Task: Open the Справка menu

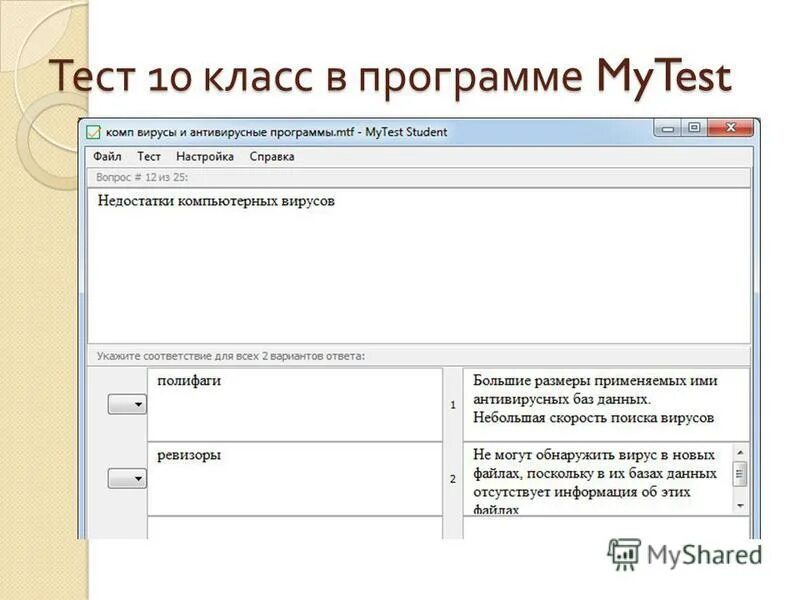Action: 271,157
